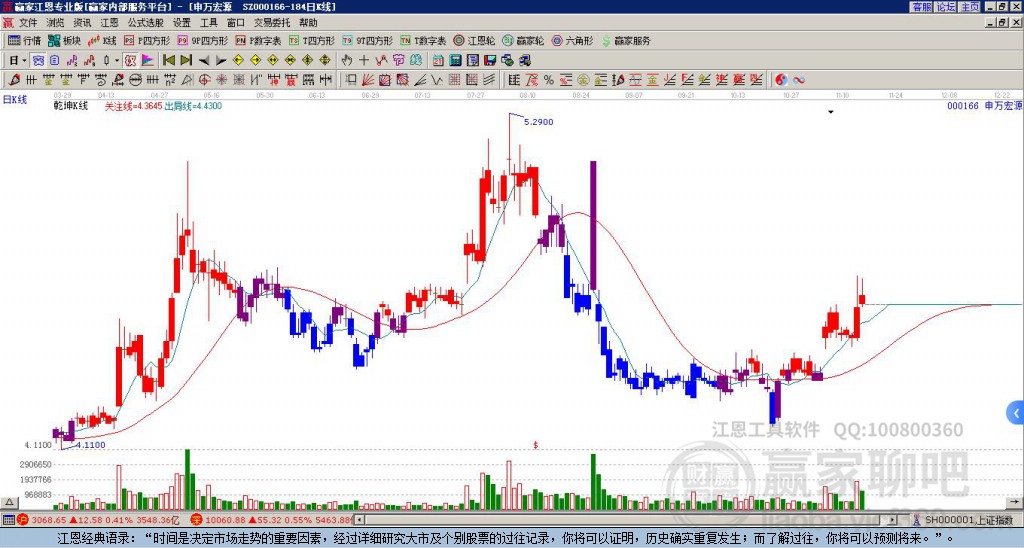This screenshot has height=548, width=1024.
Task: Jump to last bar green arrow
Action: pyautogui.click(x=186, y=61)
